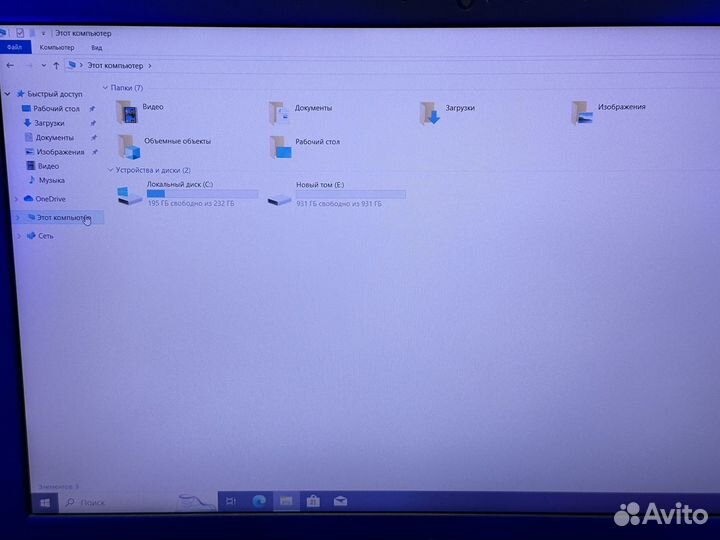Viewport: 720px width, 540px height.
Task: Click Этот компьютер in address bar
Action: coord(115,66)
